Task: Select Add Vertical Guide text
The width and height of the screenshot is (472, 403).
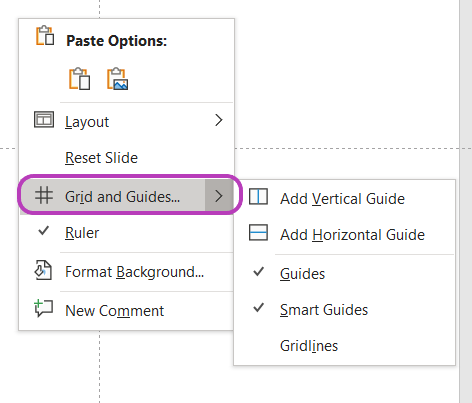Action: click(x=342, y=199)
